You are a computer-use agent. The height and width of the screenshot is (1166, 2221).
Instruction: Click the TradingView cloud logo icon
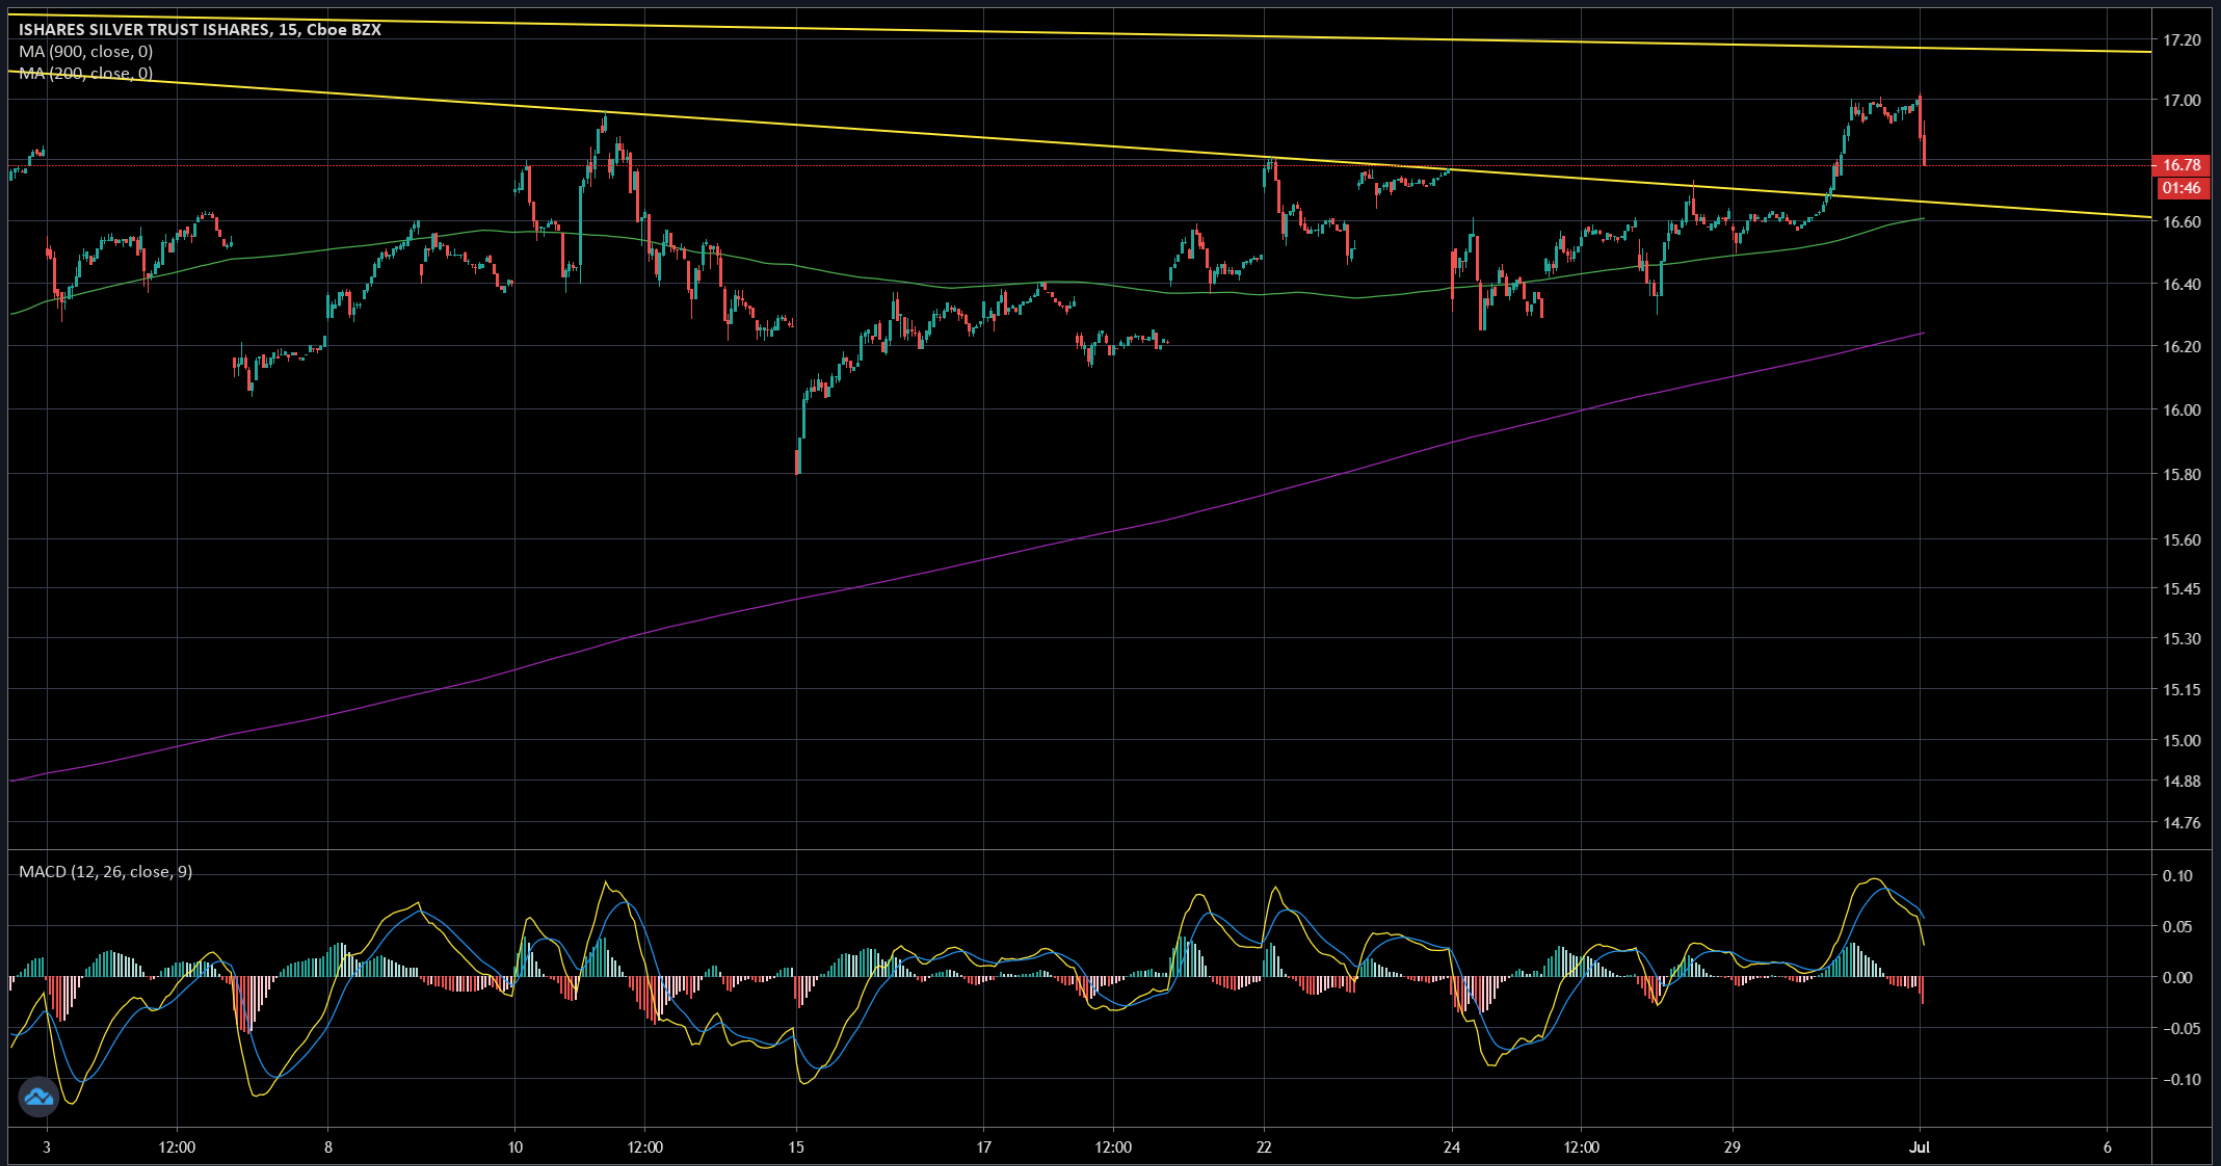point(38,1097)
